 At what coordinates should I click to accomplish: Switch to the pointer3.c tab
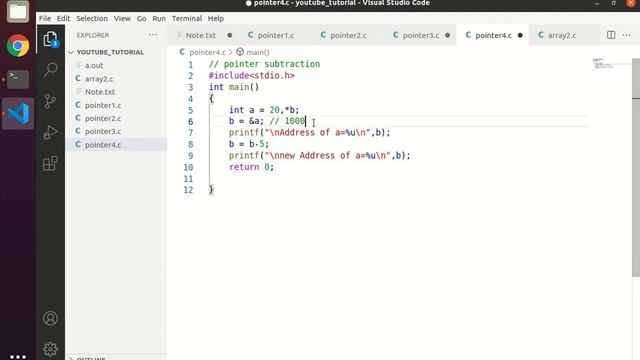pos(421,35)
